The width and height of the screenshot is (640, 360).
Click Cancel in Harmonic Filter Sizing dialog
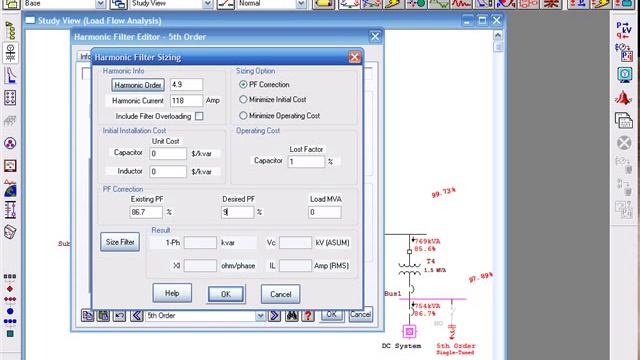click(x=280, y=294)
